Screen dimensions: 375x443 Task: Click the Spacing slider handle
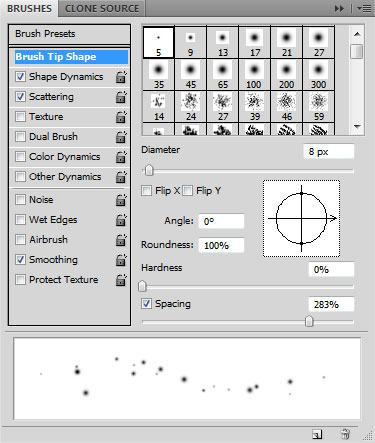point(309,321)
